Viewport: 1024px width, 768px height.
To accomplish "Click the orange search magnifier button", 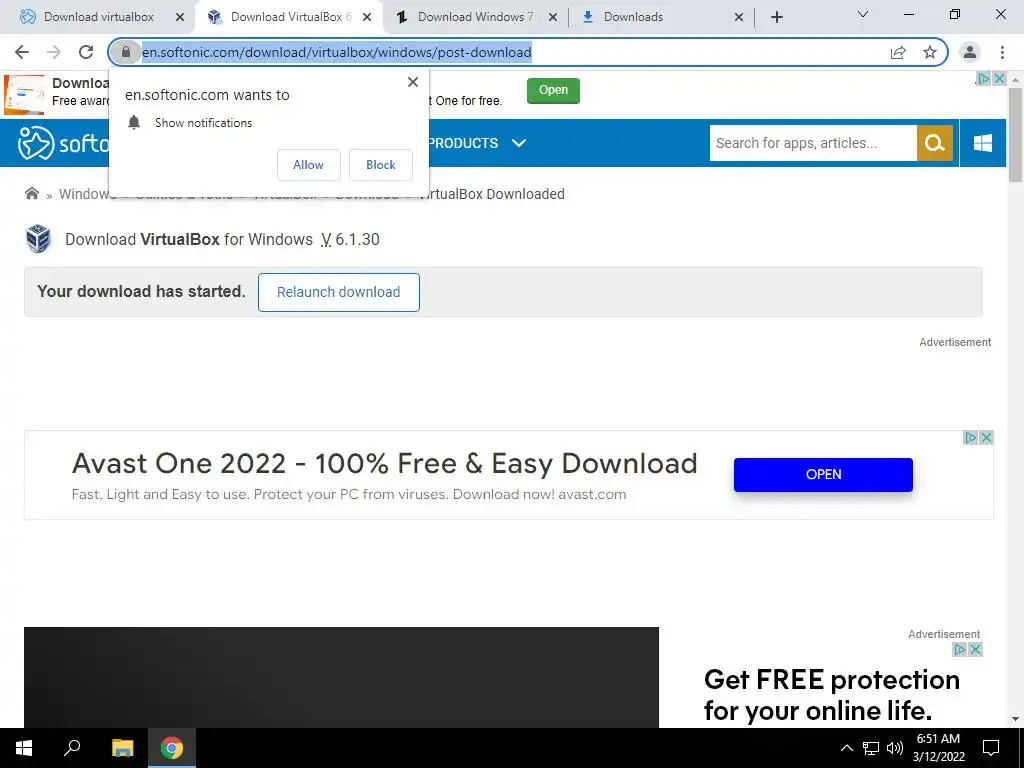I will point(935,143).
